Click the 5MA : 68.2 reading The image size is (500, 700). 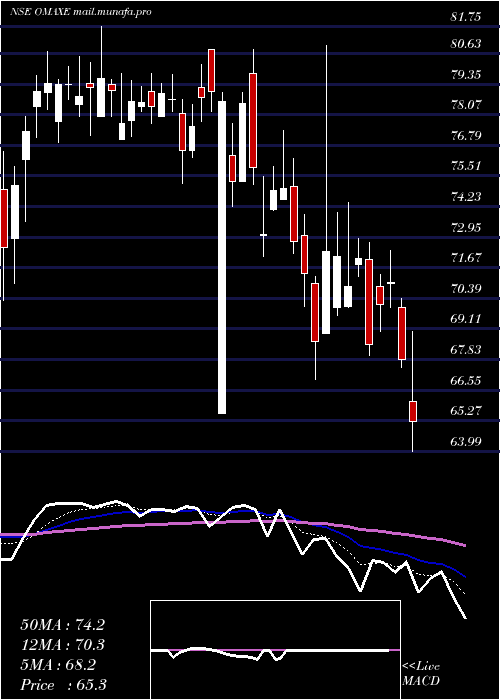pos(58,665)
